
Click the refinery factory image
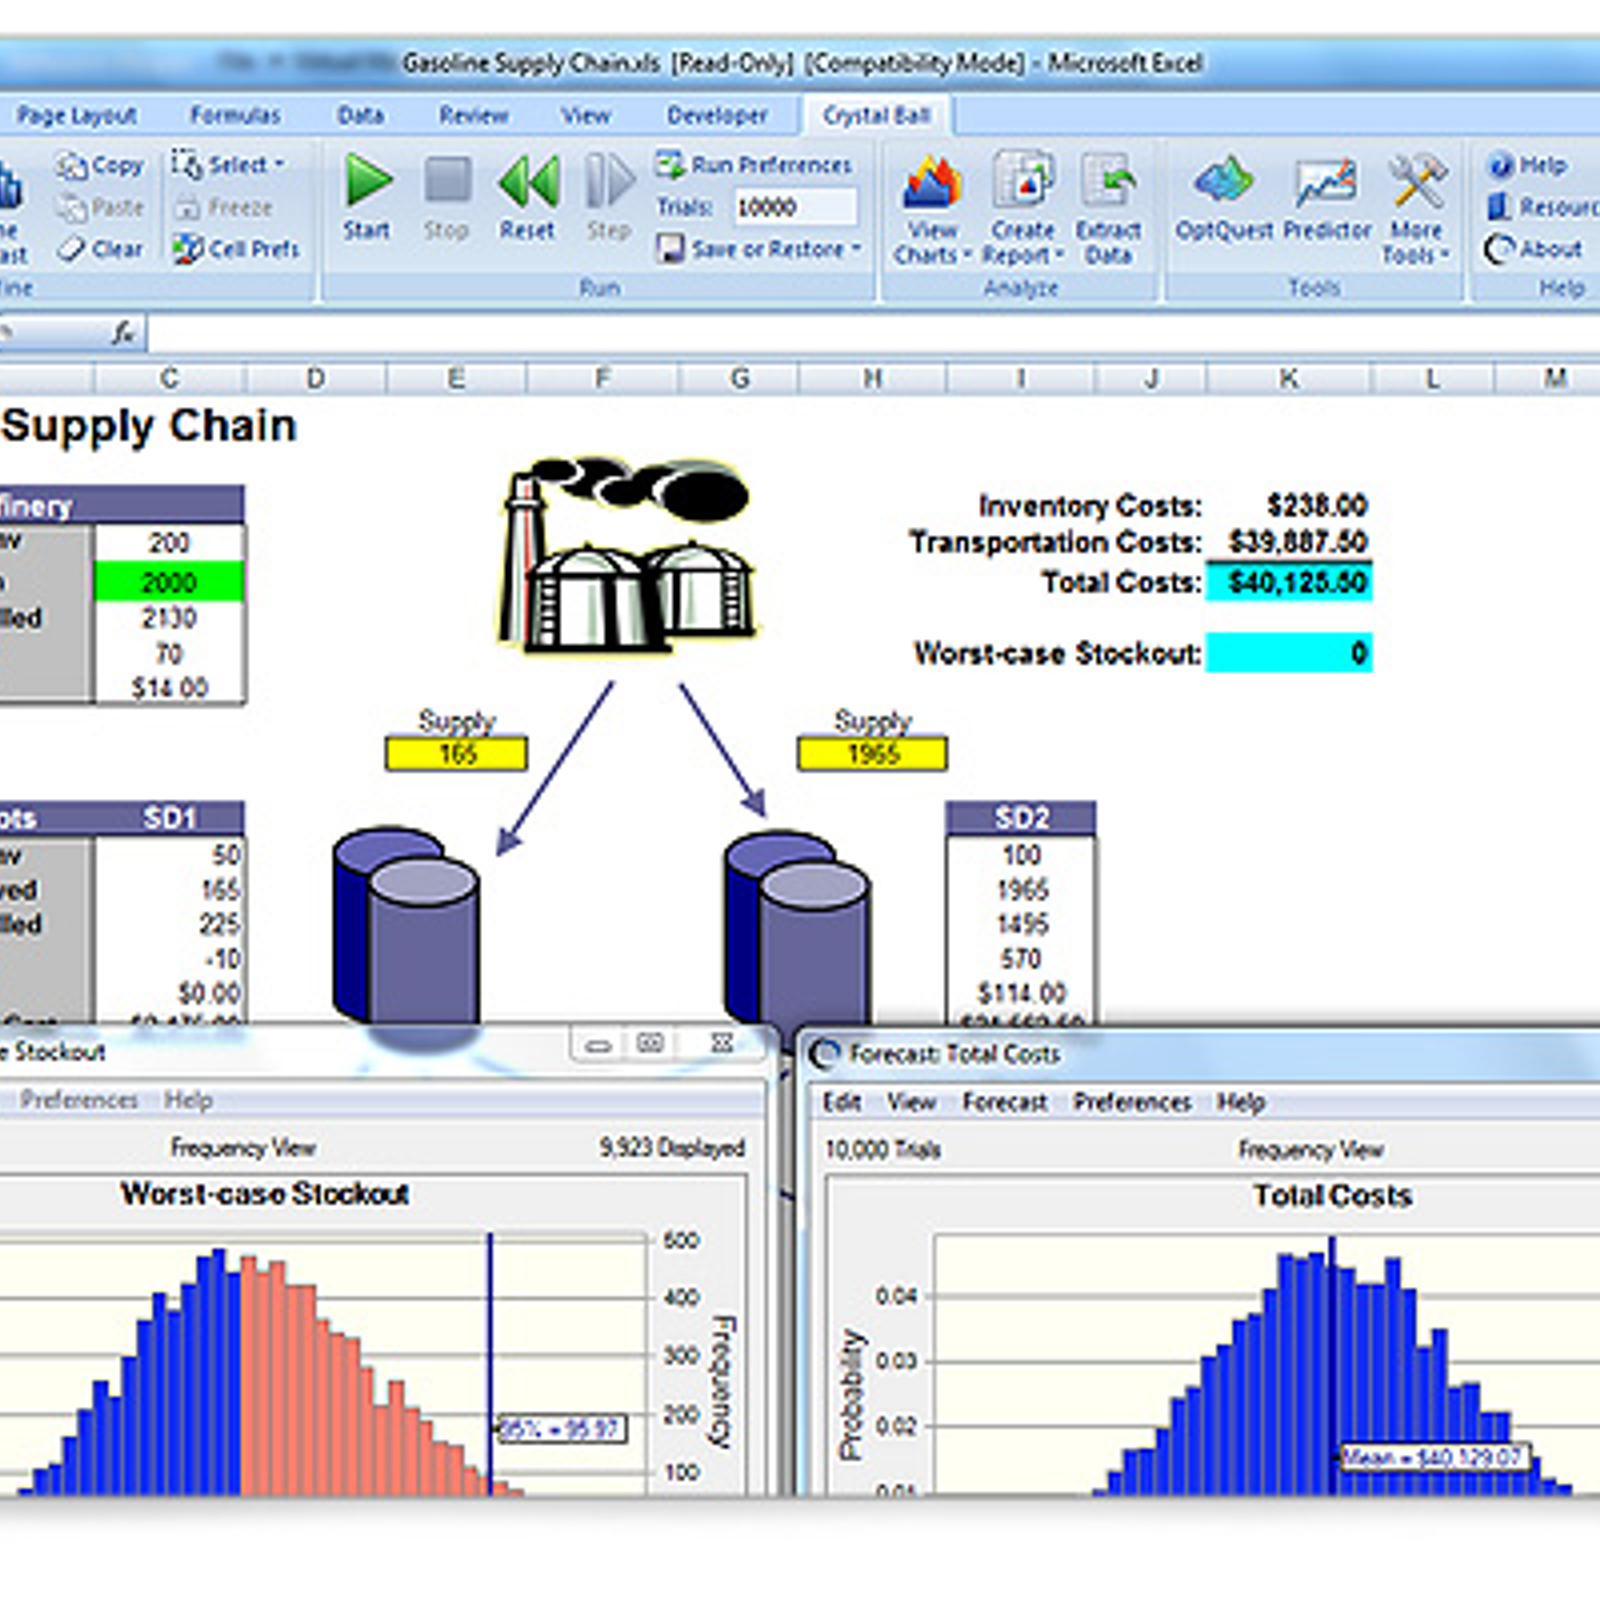click(628, 556)
